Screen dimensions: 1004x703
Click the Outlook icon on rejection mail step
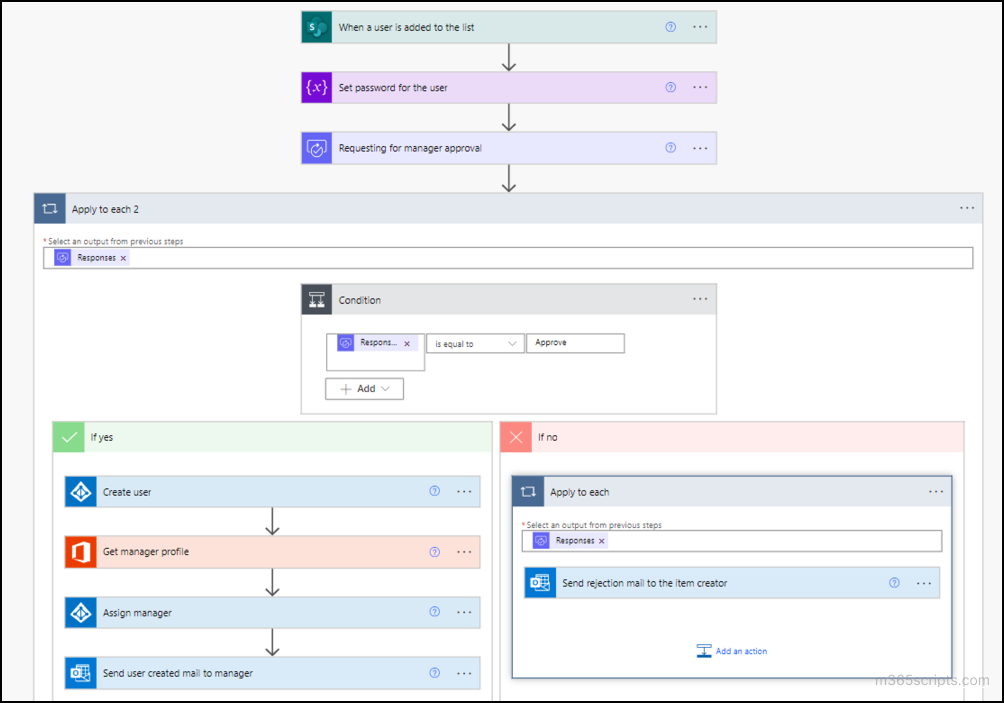[x=541, y=583]
